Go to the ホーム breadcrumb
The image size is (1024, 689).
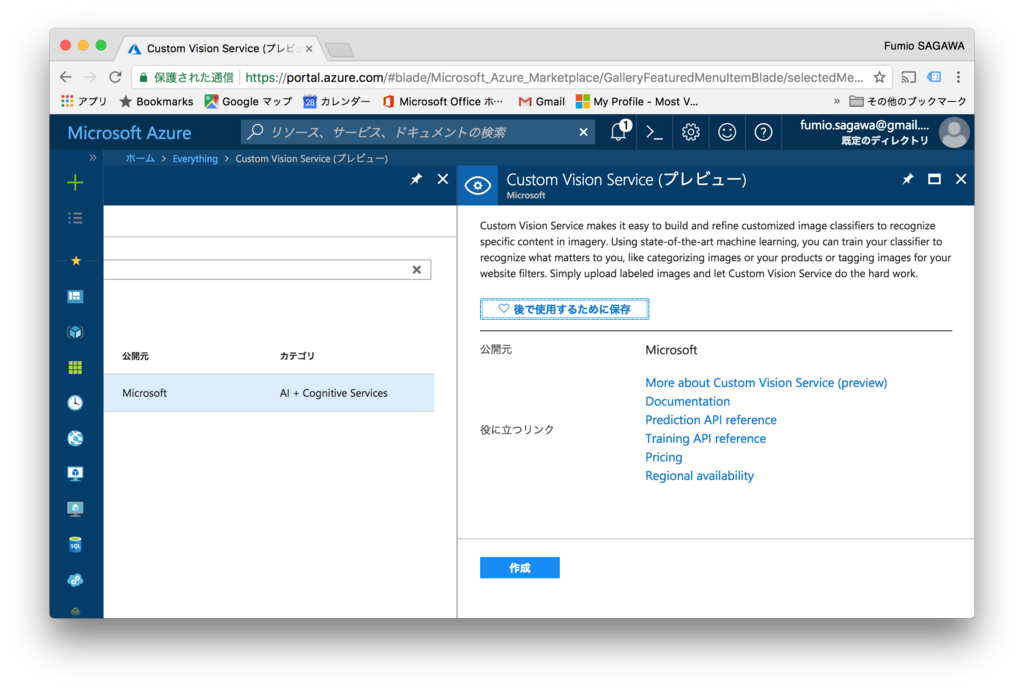(140, 159)
